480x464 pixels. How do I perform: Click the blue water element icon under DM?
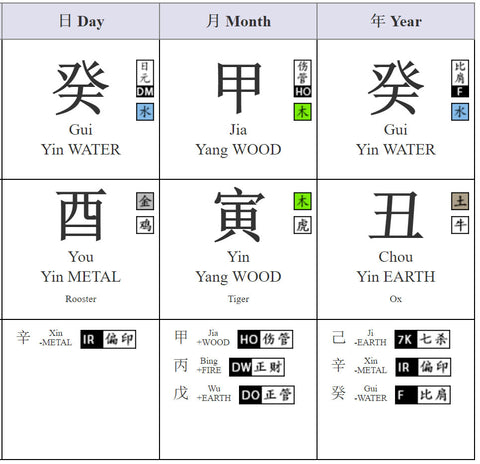(145, 112)
